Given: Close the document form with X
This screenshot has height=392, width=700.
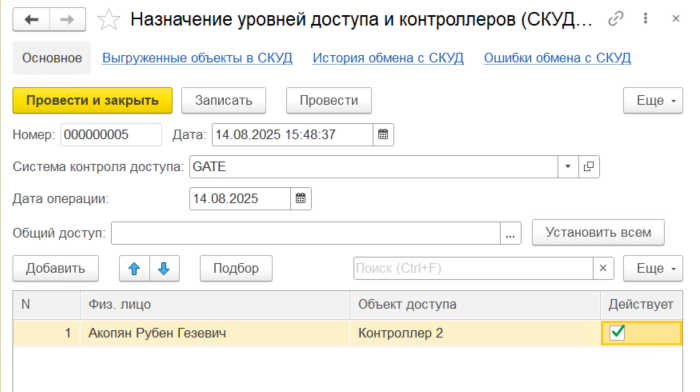Looking at the screenshot, I should pos(676,19).
